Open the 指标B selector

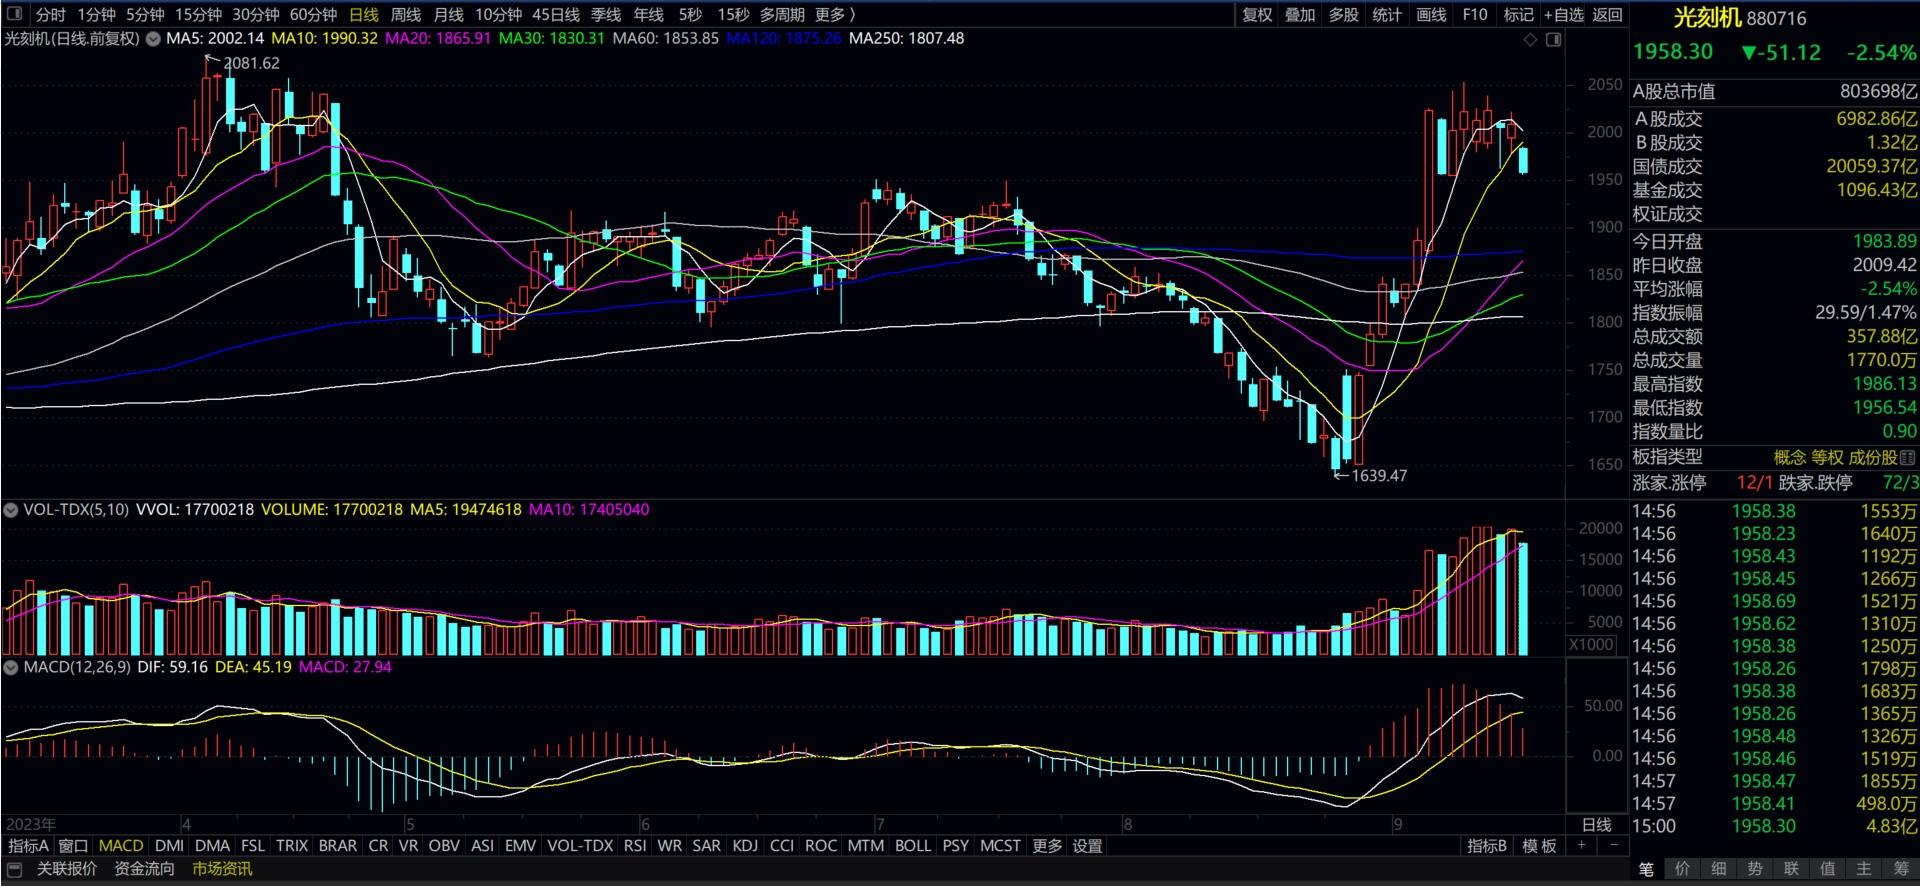1487,846
